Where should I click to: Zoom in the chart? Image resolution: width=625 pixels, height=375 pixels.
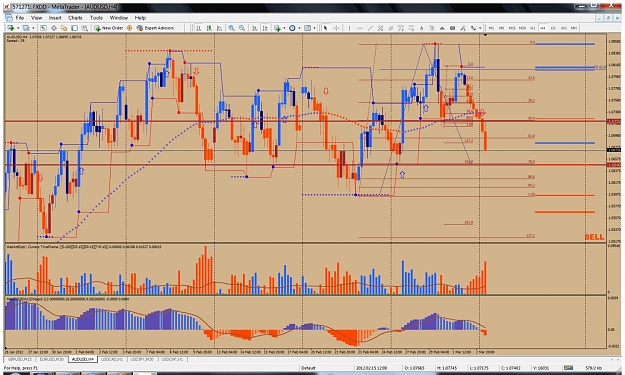pos(231,28)
